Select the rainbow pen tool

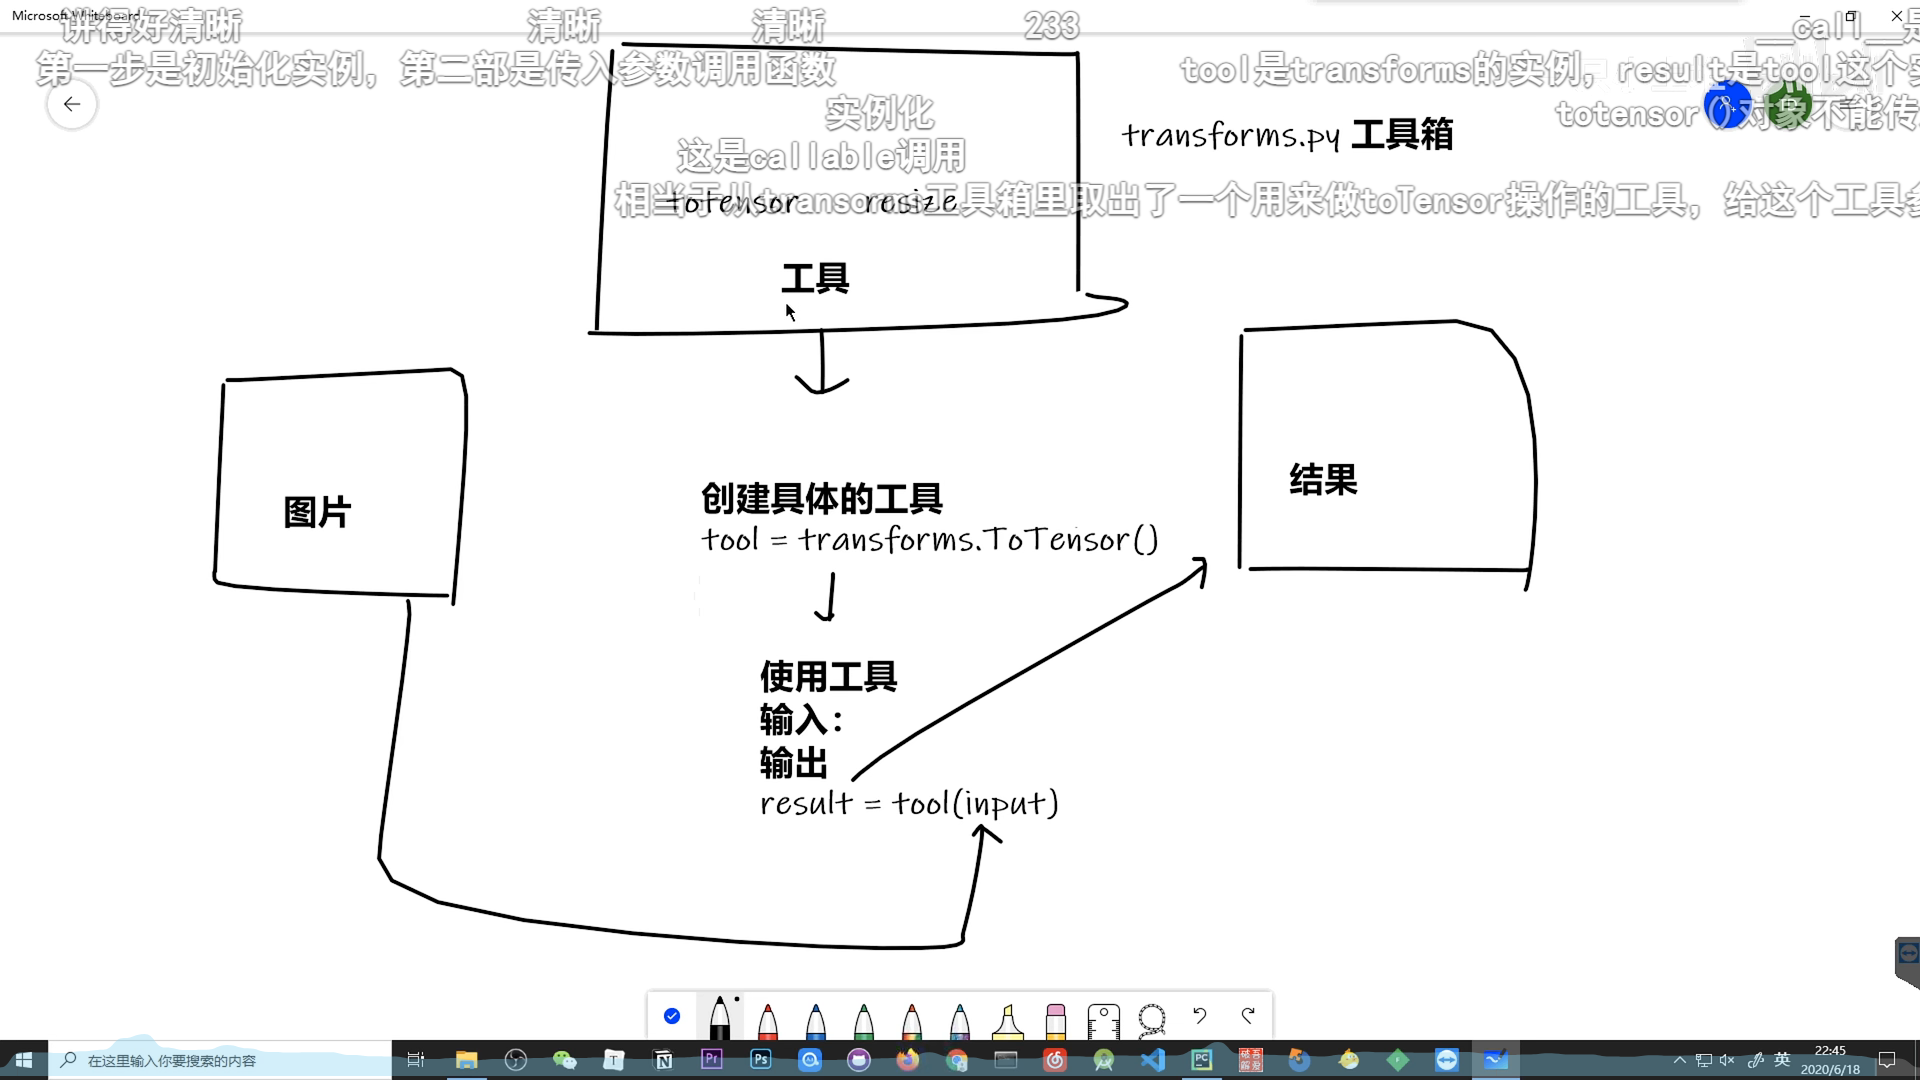pyautogui.click(x=911, y=1020)
